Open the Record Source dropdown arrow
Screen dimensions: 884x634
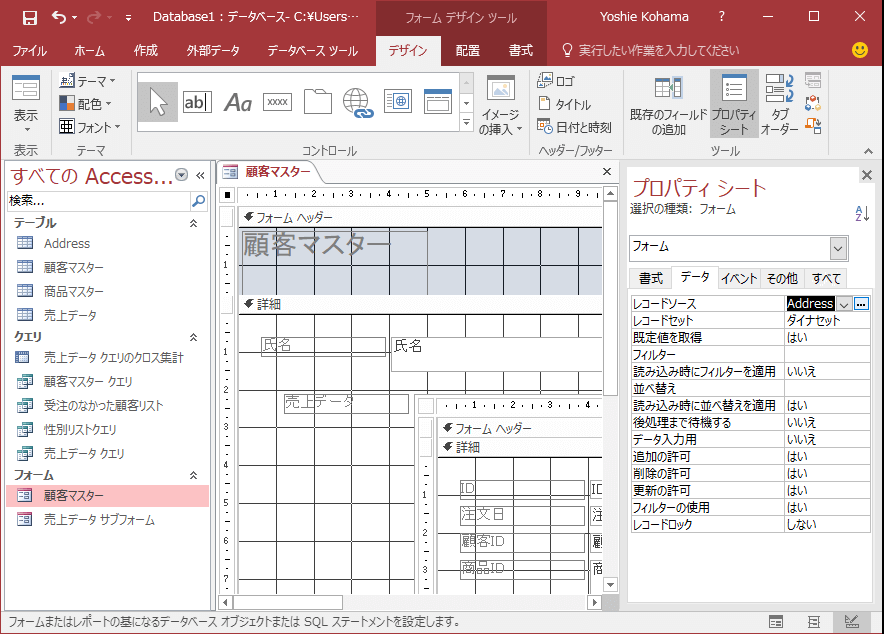point(845,304)
